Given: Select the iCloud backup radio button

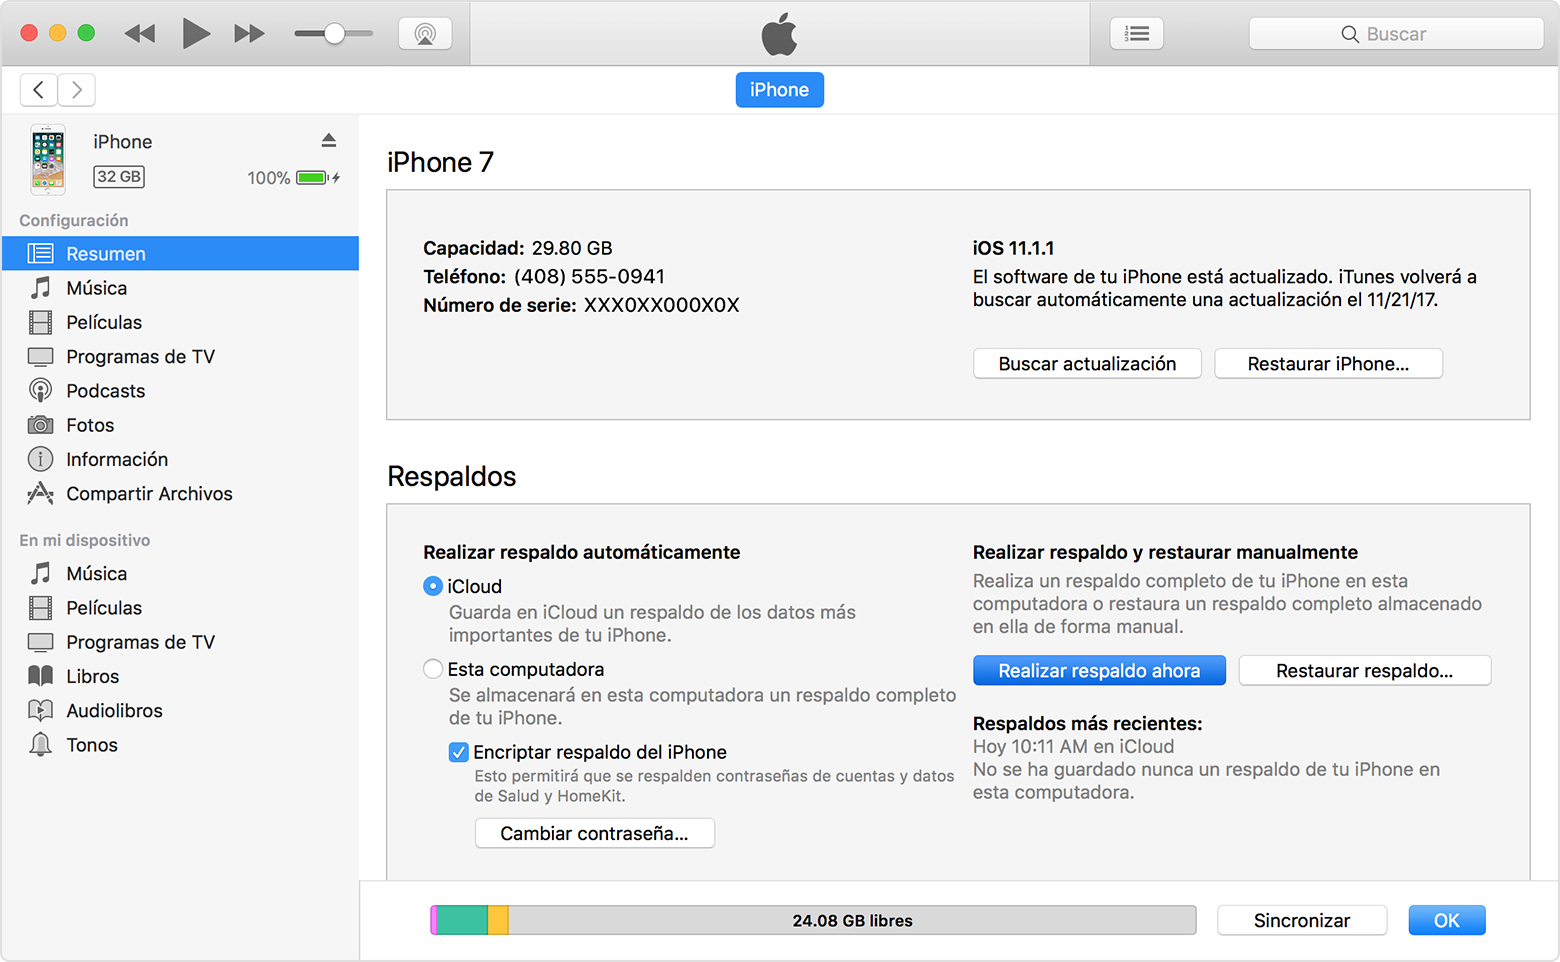Looking at the screenshot, I should coord(433,586).
